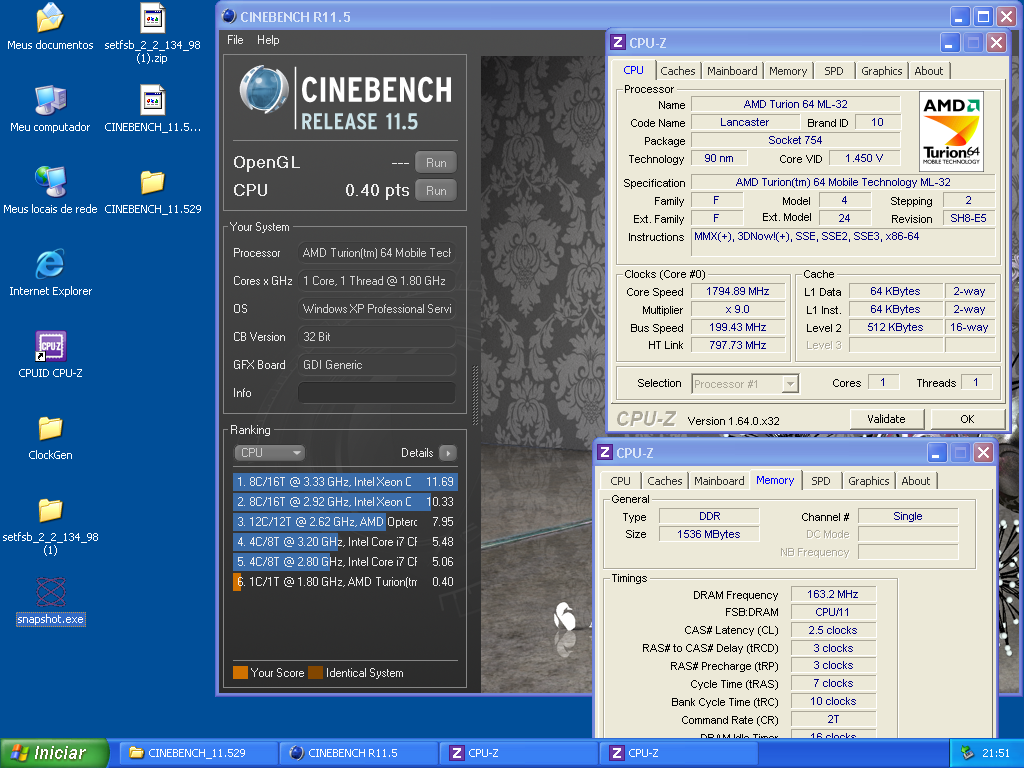
Task: Click the Your Score orange swatch
Action: 240,673
